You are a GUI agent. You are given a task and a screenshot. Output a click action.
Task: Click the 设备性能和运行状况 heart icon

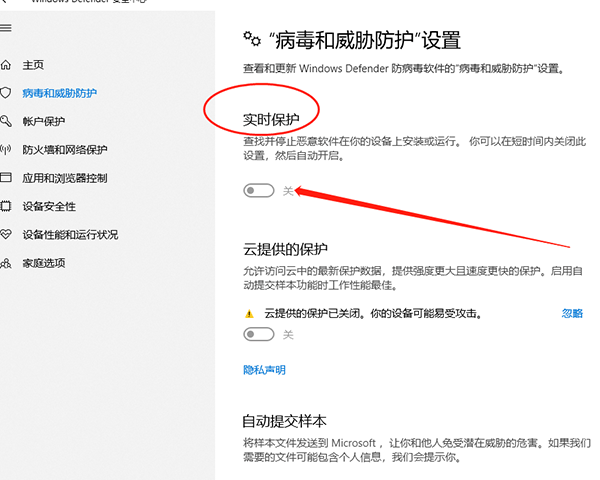click(6, 235)
